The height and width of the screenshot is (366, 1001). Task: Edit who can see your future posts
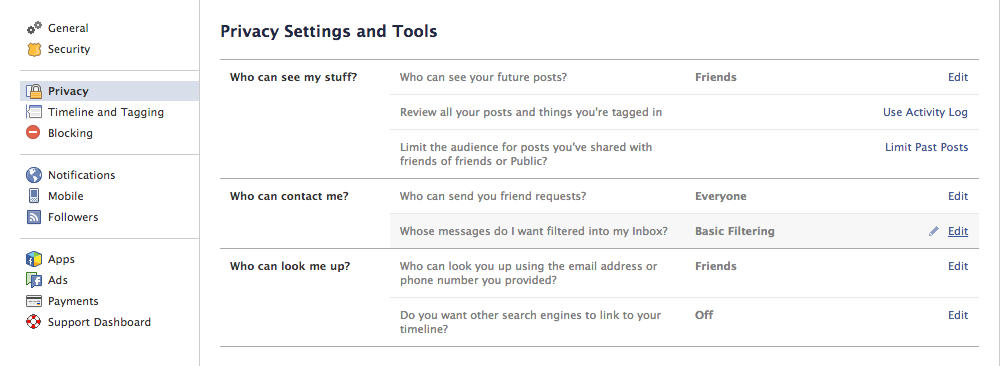pyautogui.click(x=958, y=77)
